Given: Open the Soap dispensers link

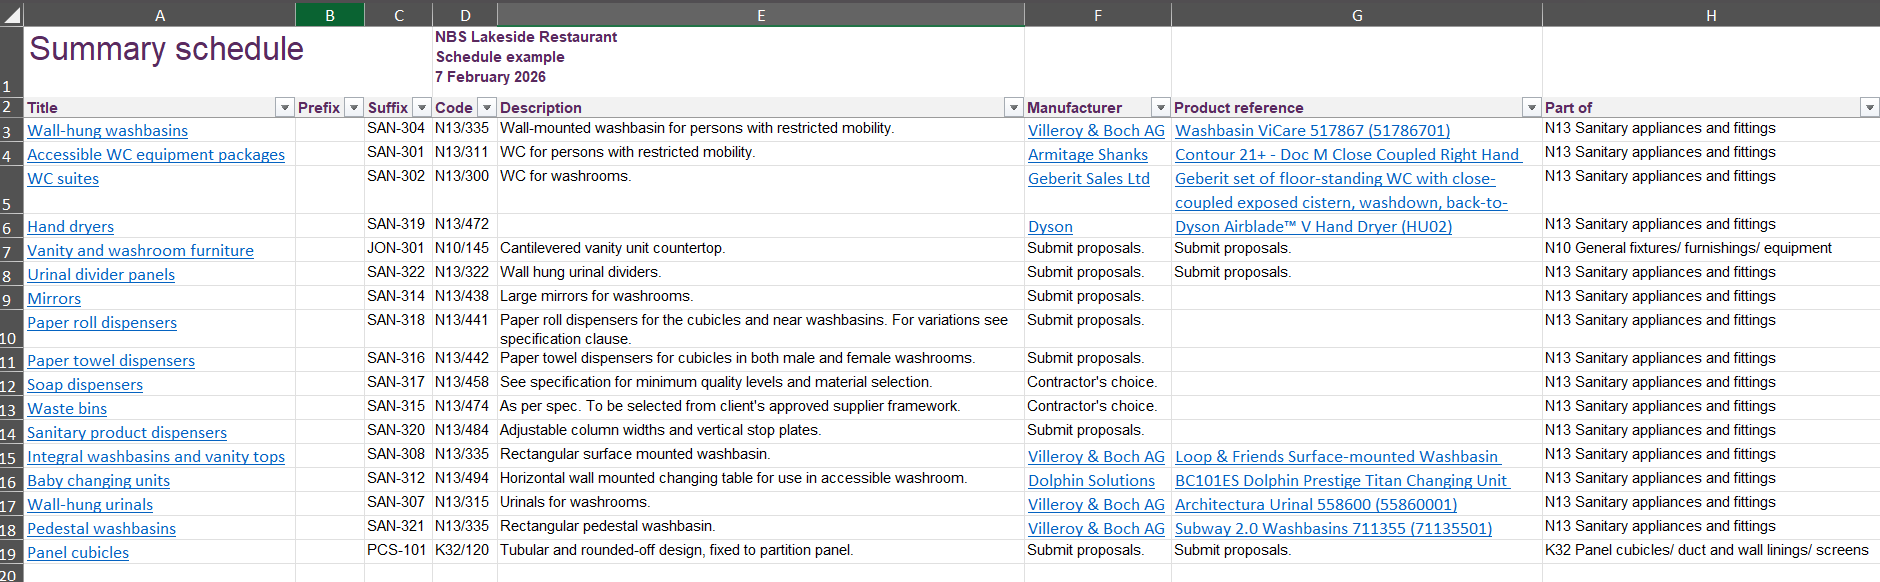Looking at the screenshot, I should [x=85, y=385].
